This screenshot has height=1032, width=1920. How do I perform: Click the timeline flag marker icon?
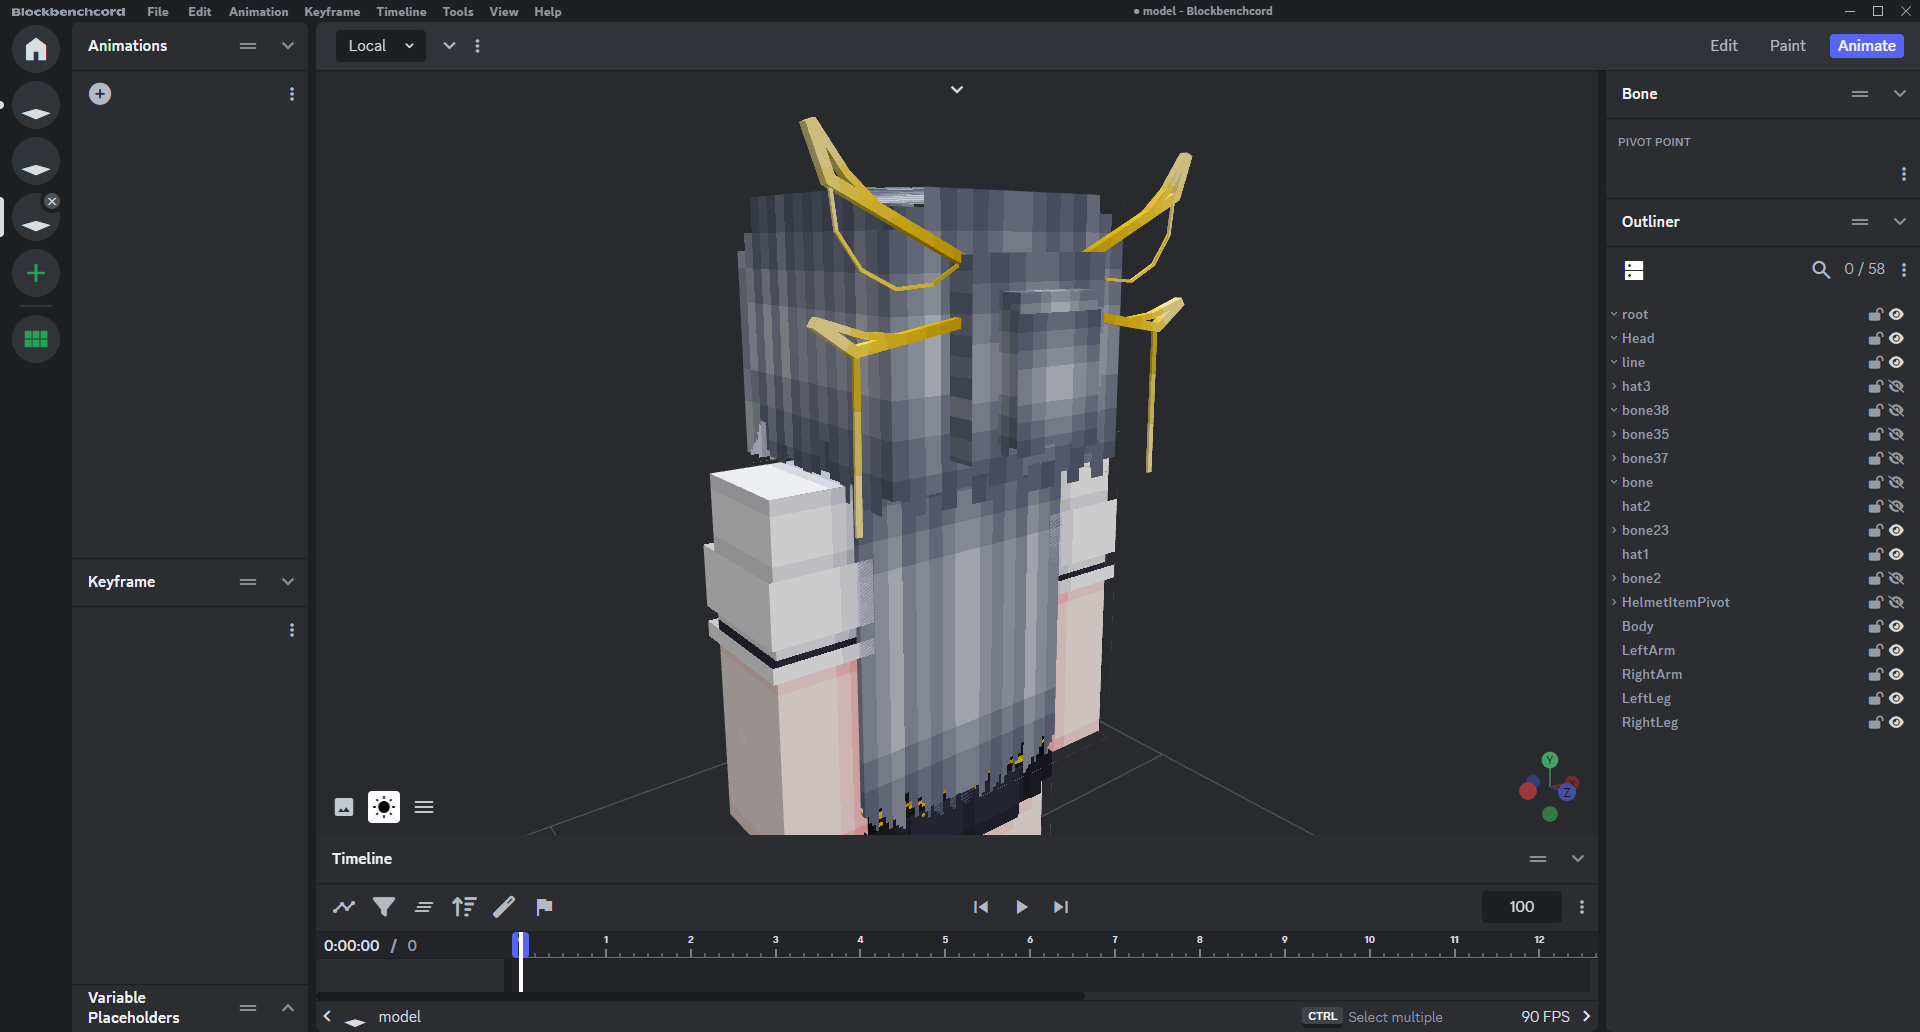coord(544,907)
